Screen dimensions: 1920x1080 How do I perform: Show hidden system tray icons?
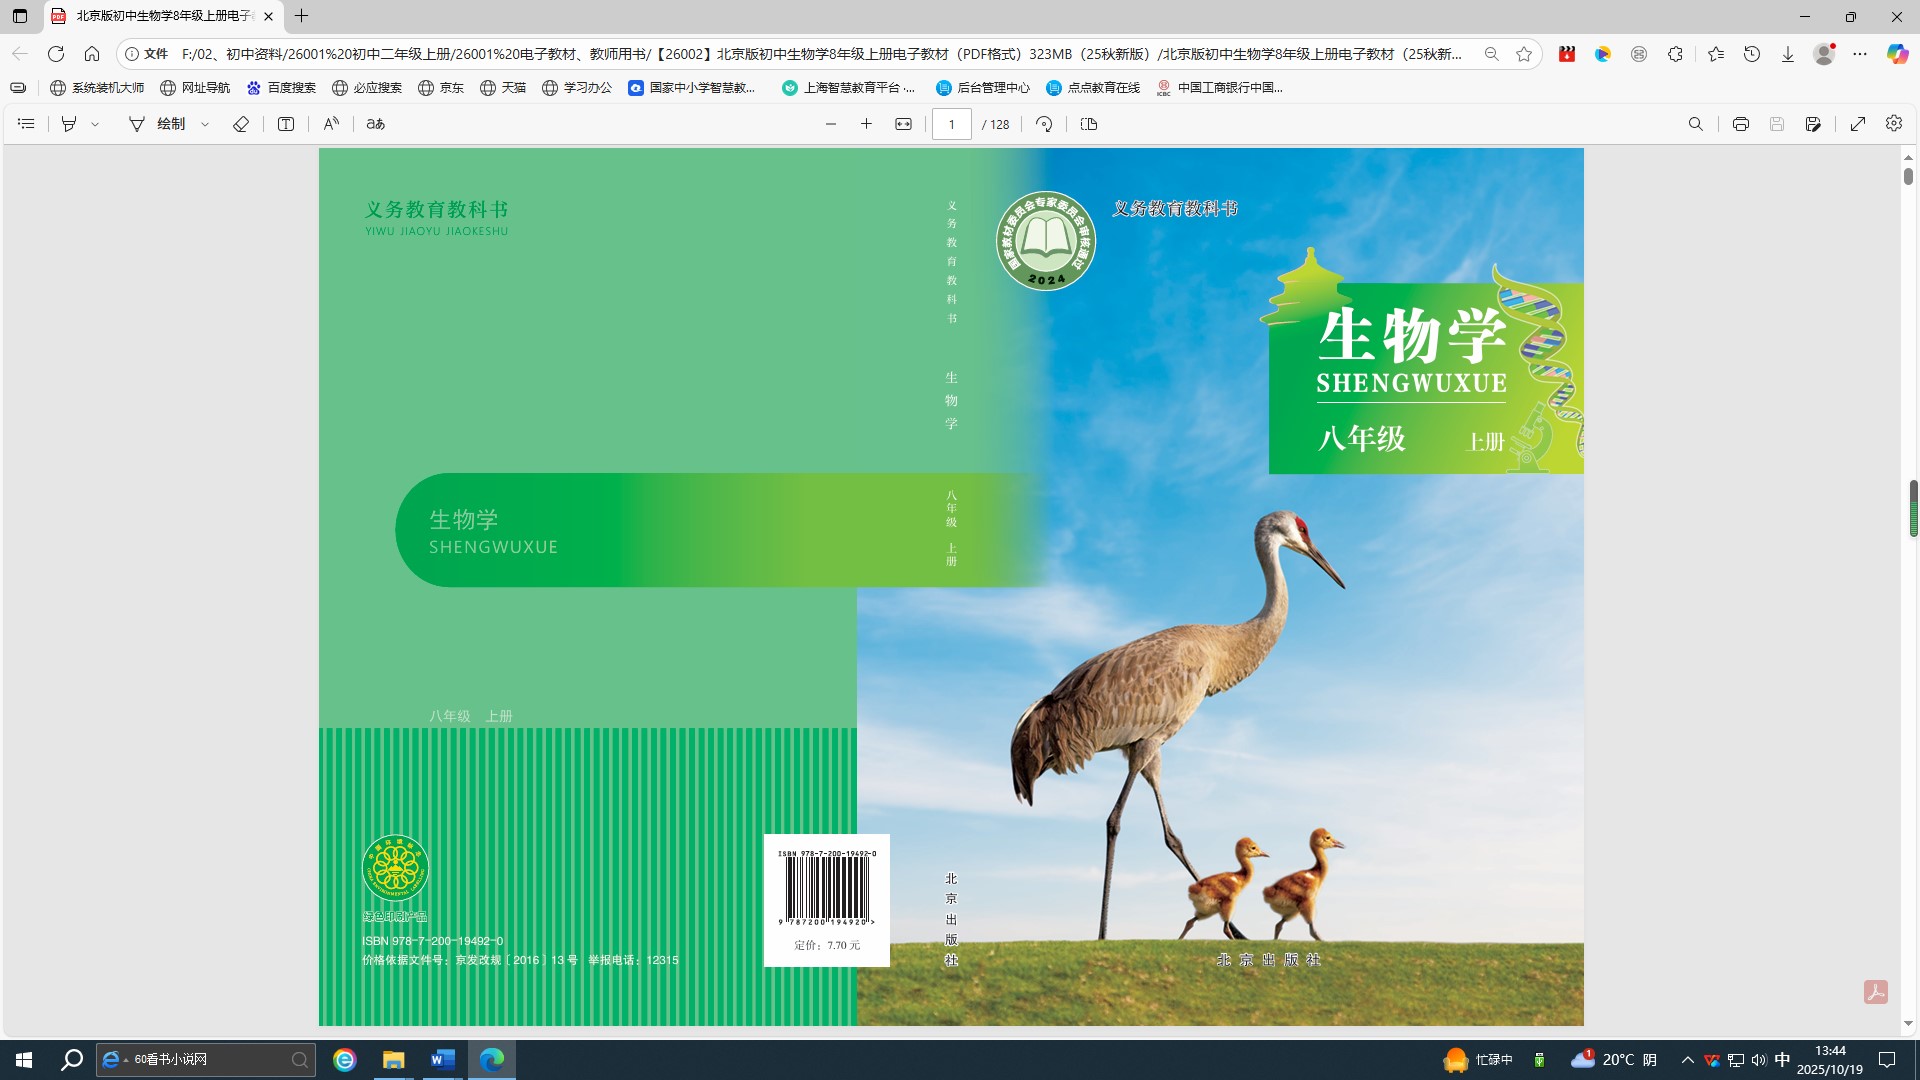pos(1687,1060)
